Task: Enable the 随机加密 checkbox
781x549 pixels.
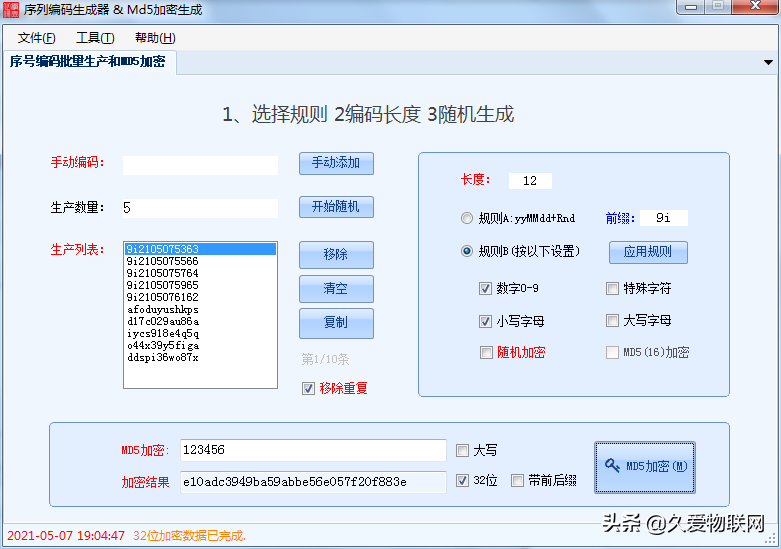Action: 486,353
